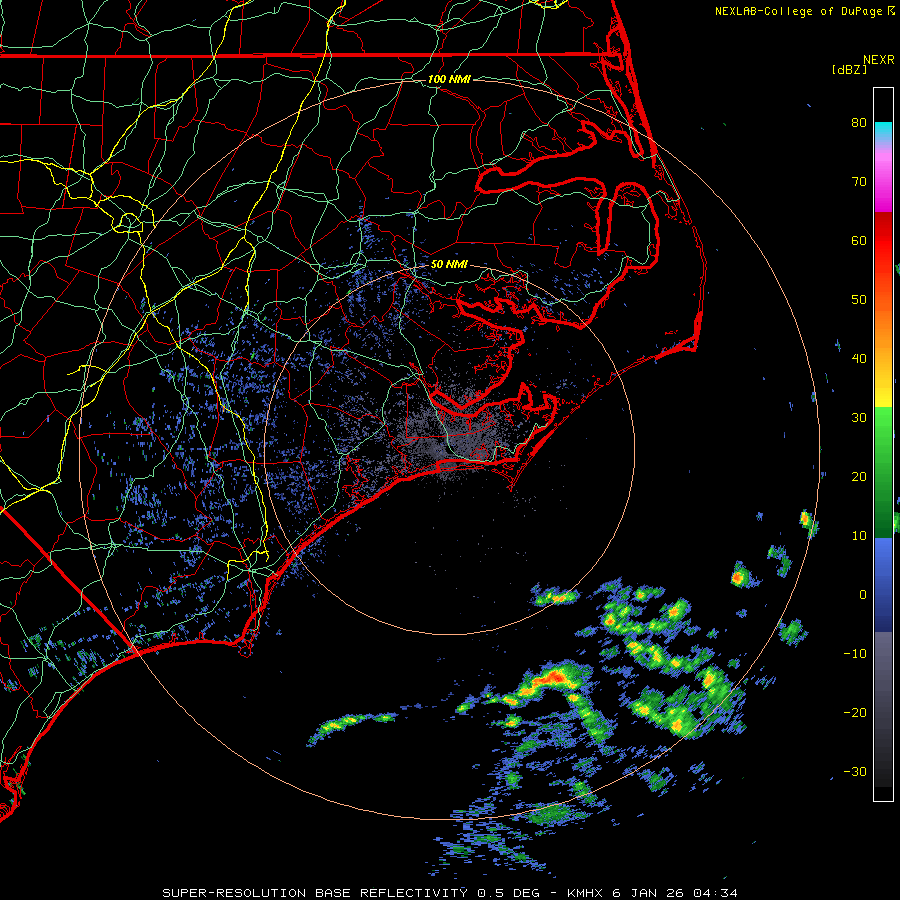Click the 10 value on the dBZ scale
The width and height of the screenshot is (900, 900).
click(859, 536)
